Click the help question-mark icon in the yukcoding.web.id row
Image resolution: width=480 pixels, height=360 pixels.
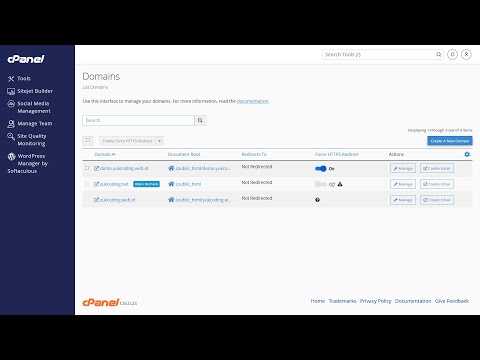[317, 200]
